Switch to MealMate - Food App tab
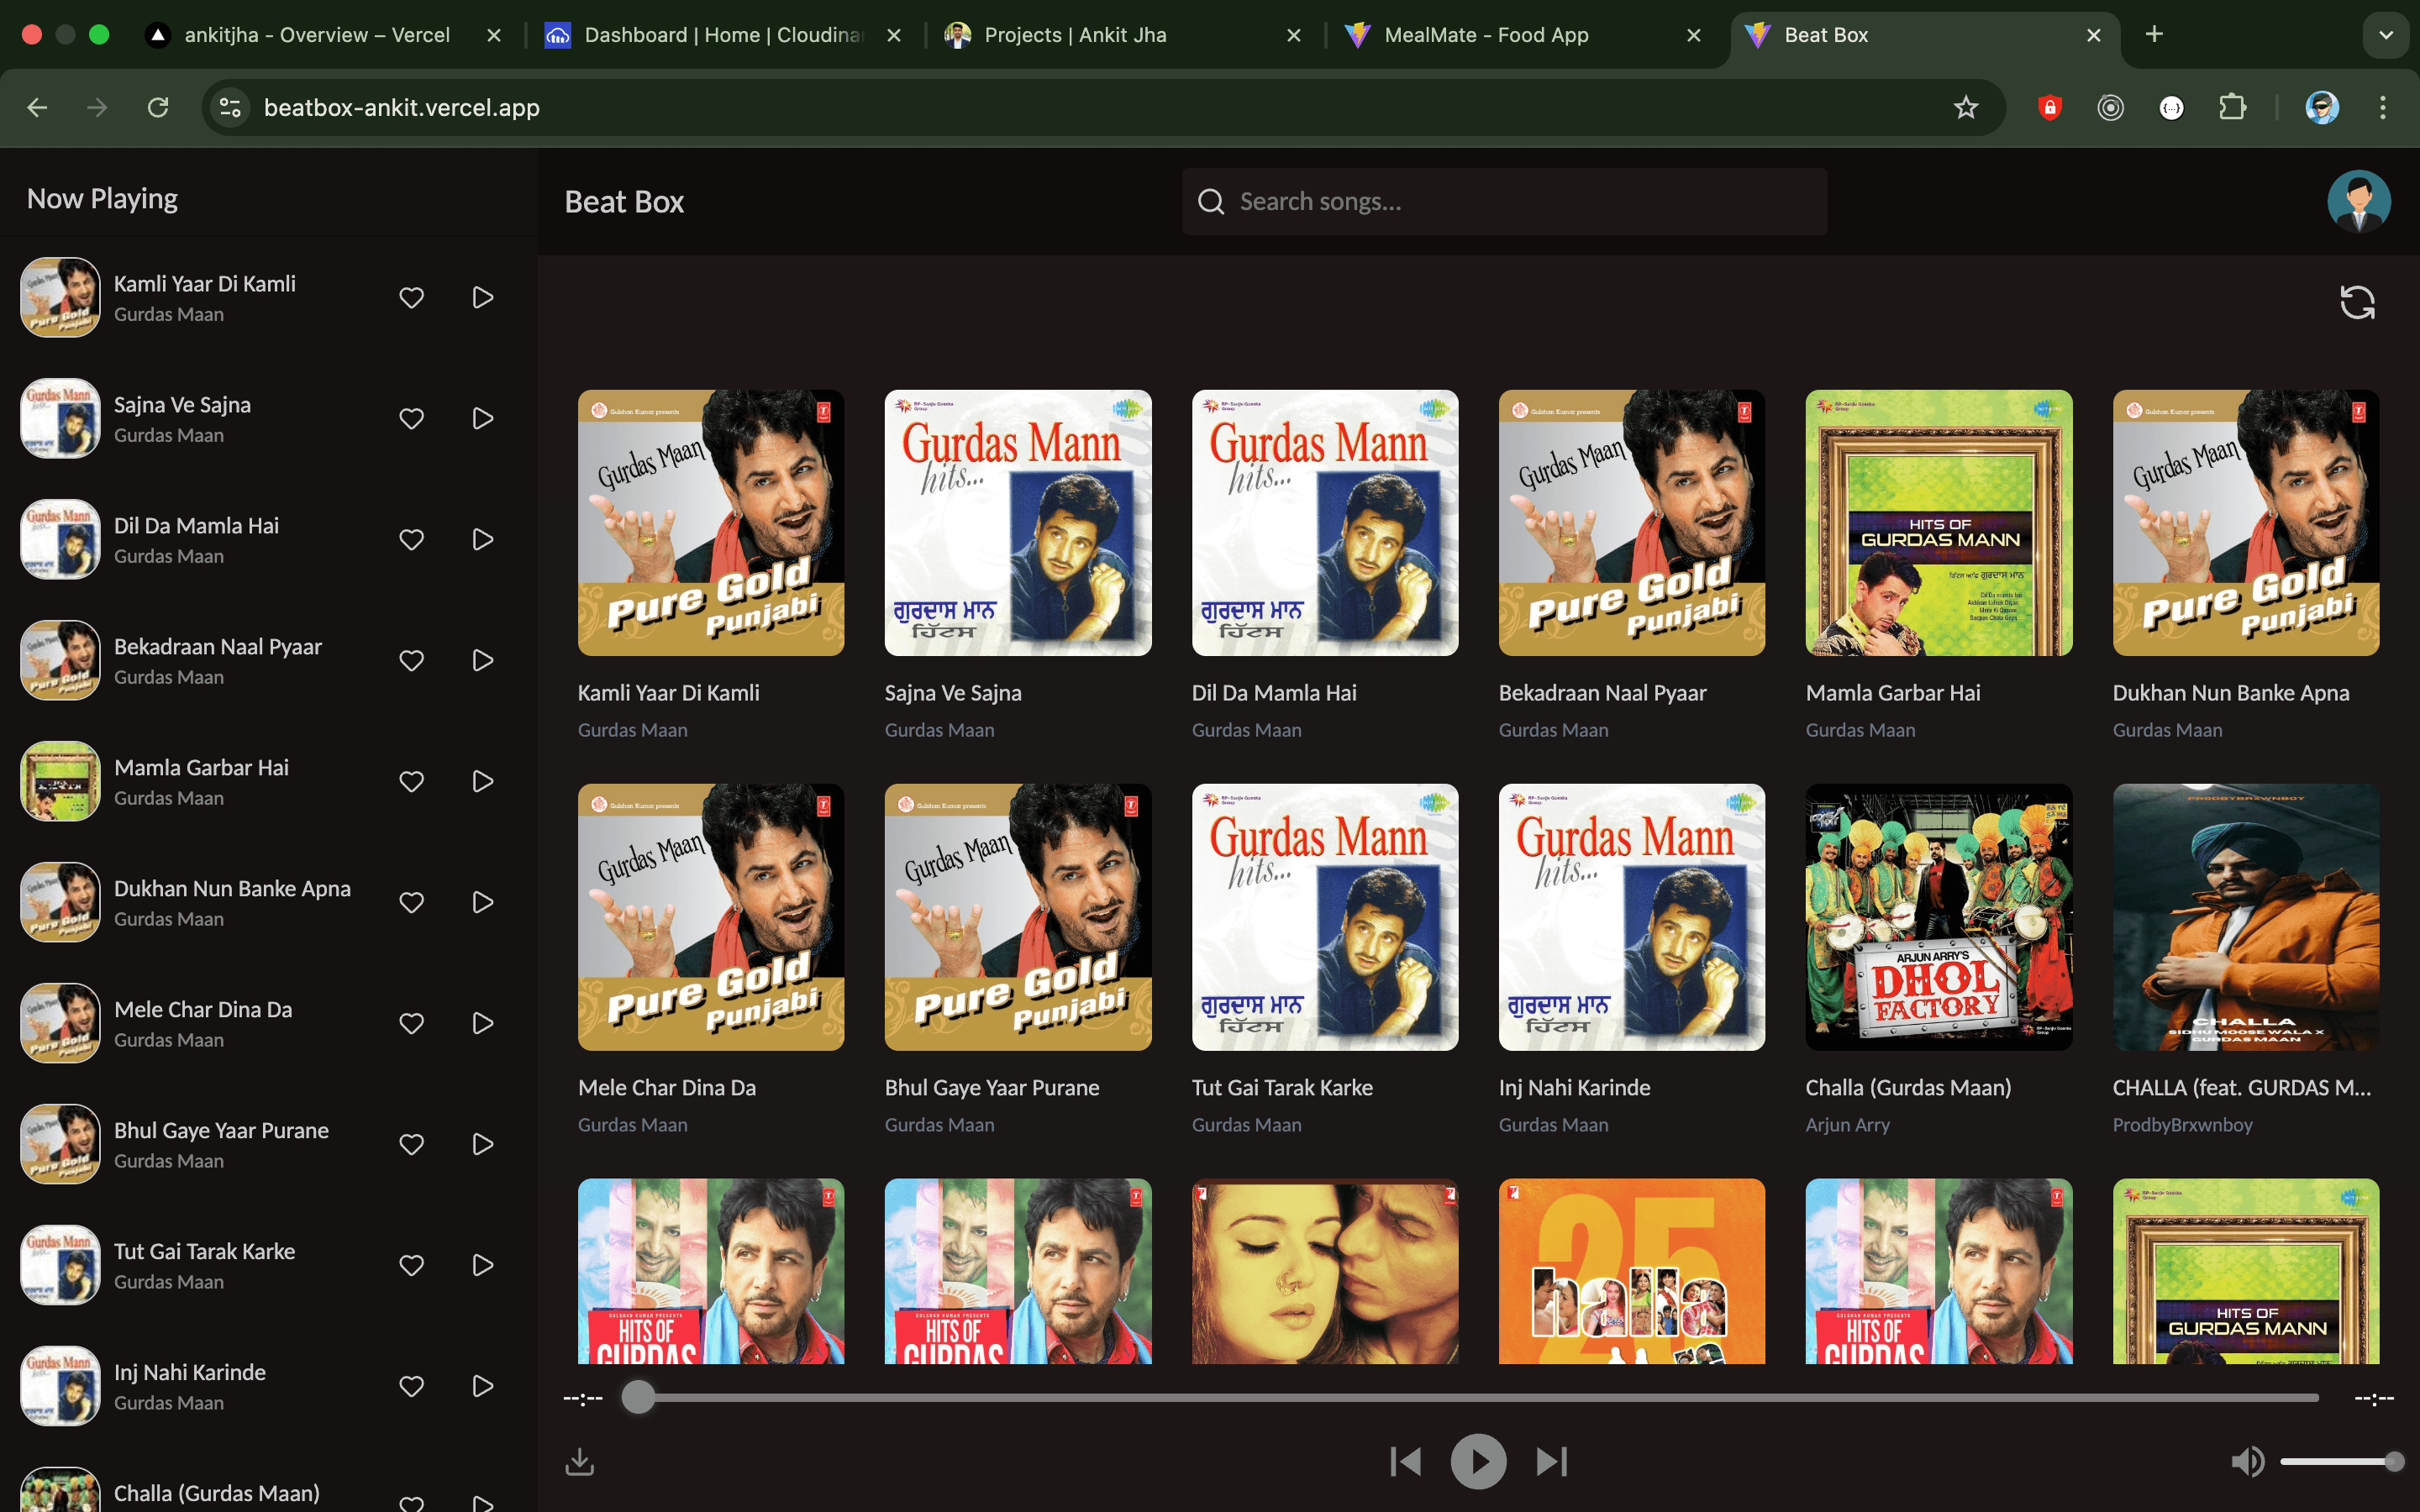The image size is (2420, 1512). (1485, 35)
